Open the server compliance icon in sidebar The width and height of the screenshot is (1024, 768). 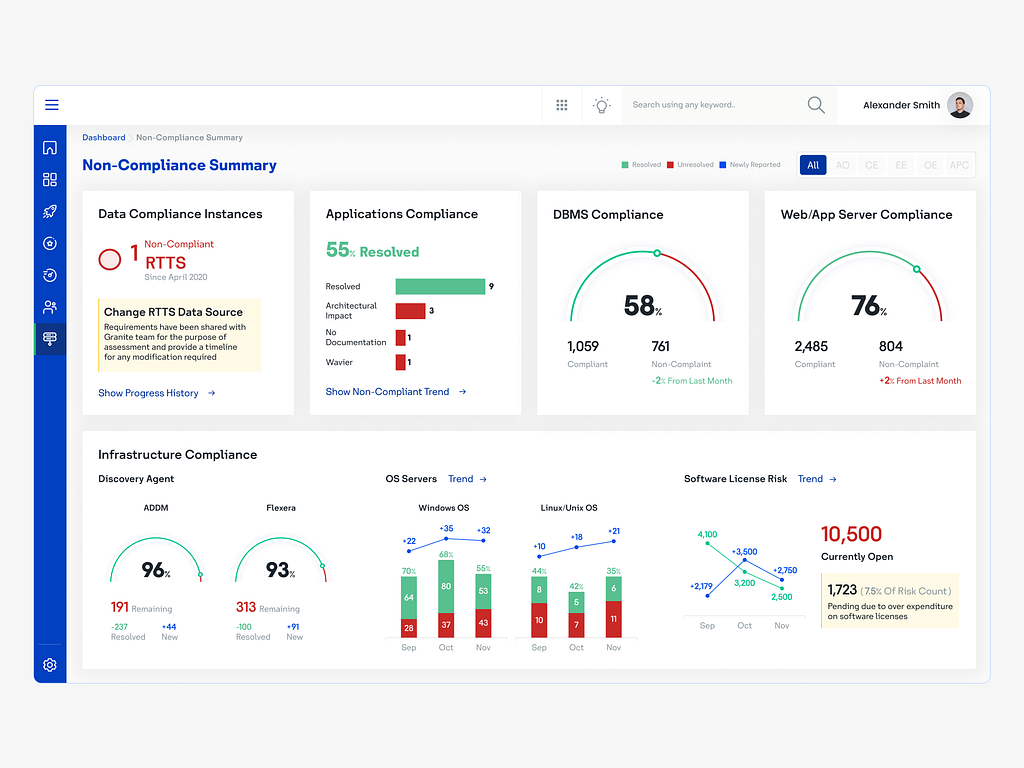click(50, 339)
